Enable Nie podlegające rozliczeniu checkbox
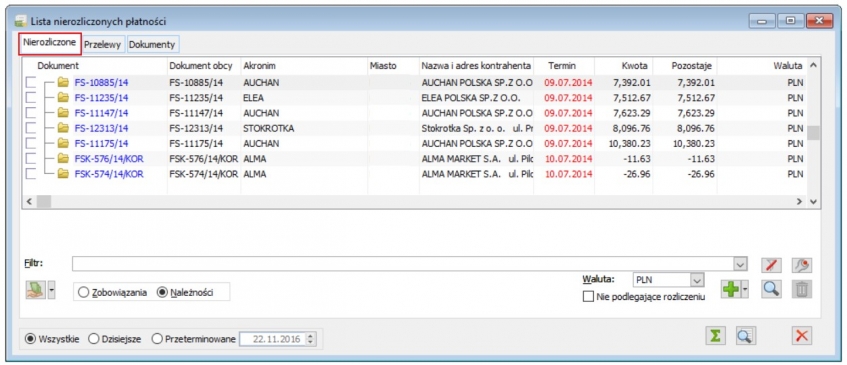The height and width of the screenshot is (365, 847). click(588, 296)
